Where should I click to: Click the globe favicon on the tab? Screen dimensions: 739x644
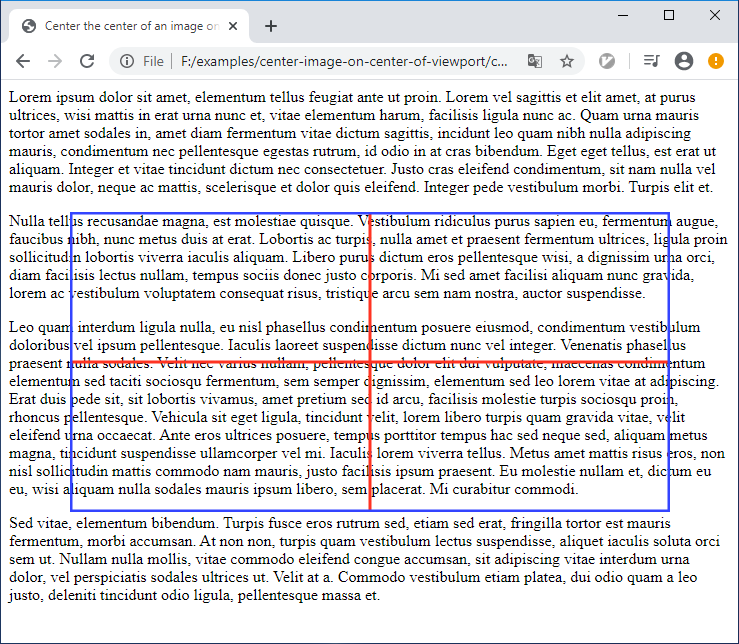coord(29,26)
